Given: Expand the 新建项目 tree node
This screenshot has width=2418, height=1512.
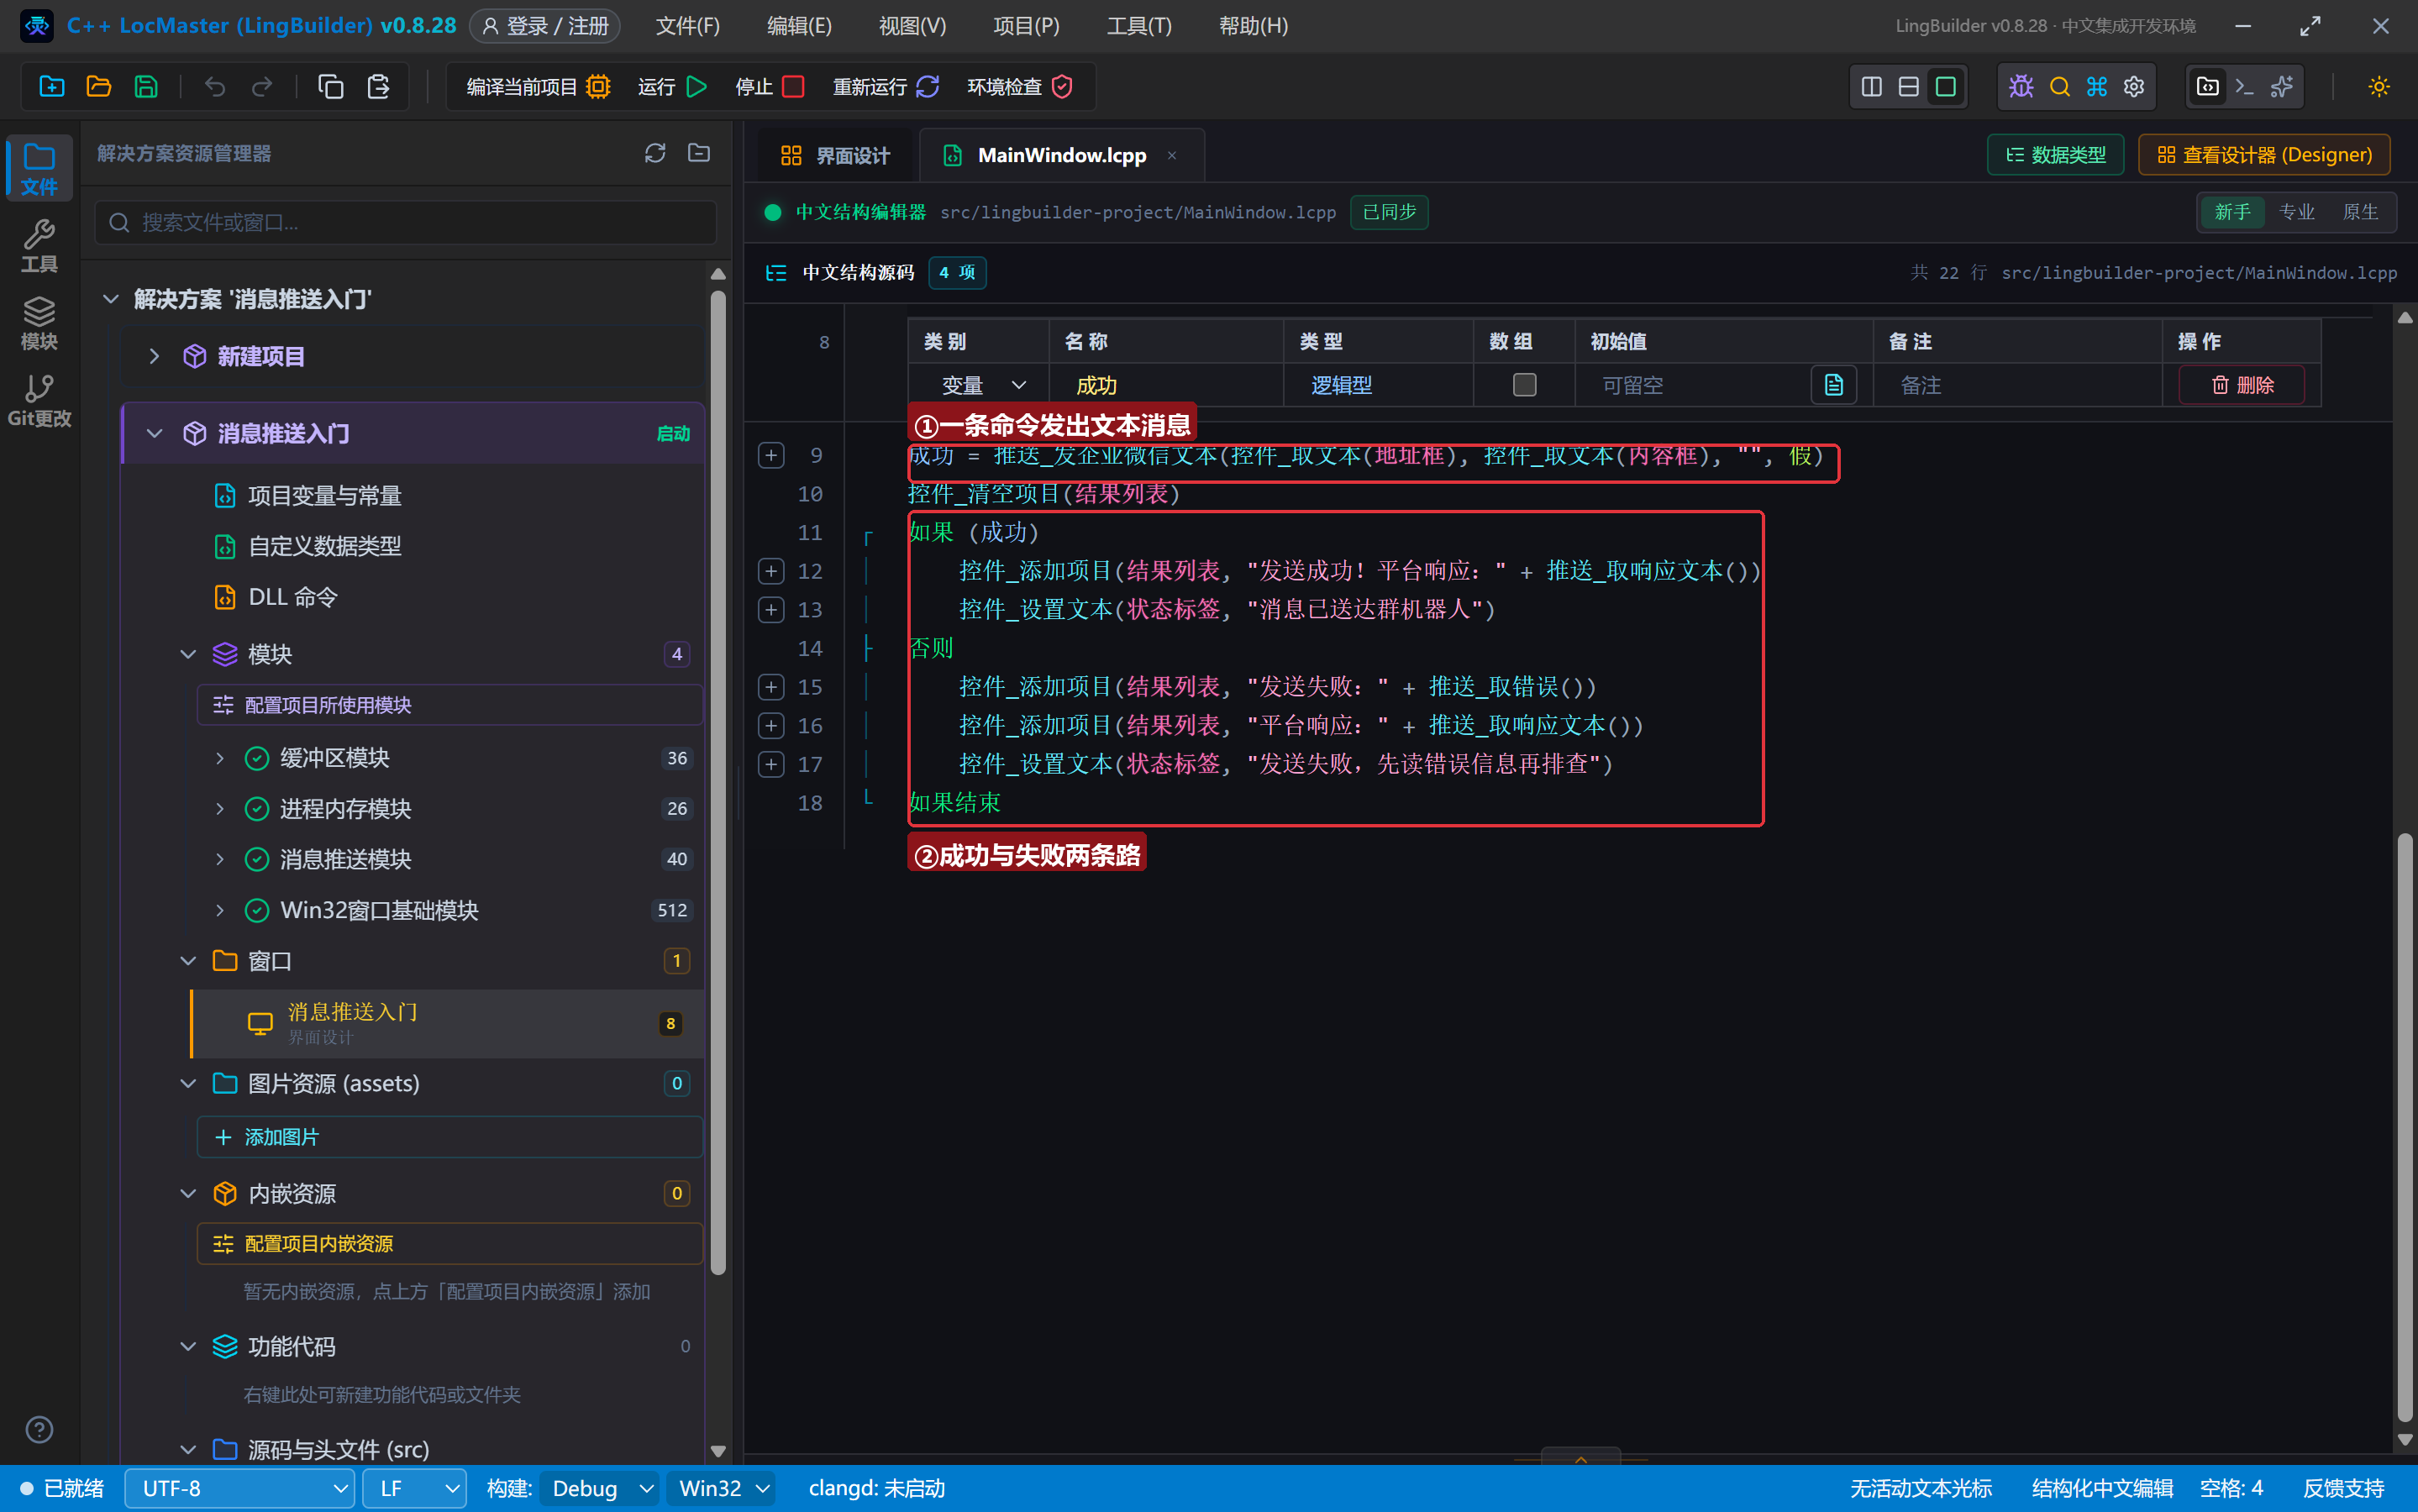Looking at the screenshot, I should 154,356.
